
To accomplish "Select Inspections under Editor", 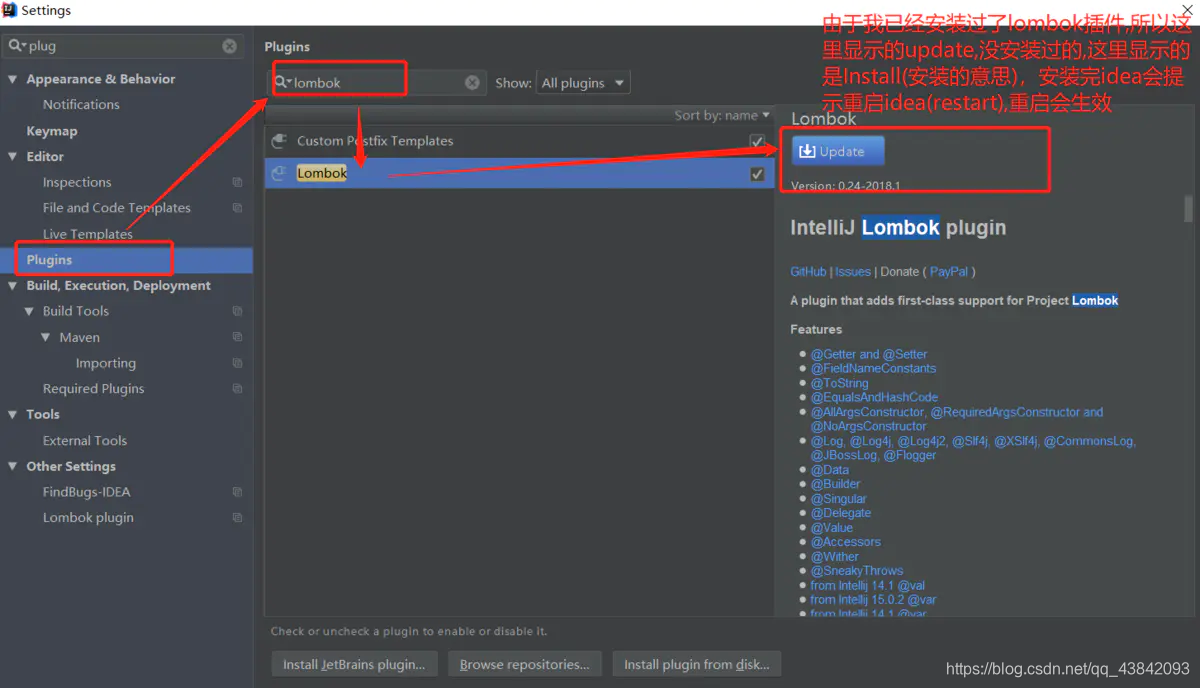I will [x=77, y=182].
